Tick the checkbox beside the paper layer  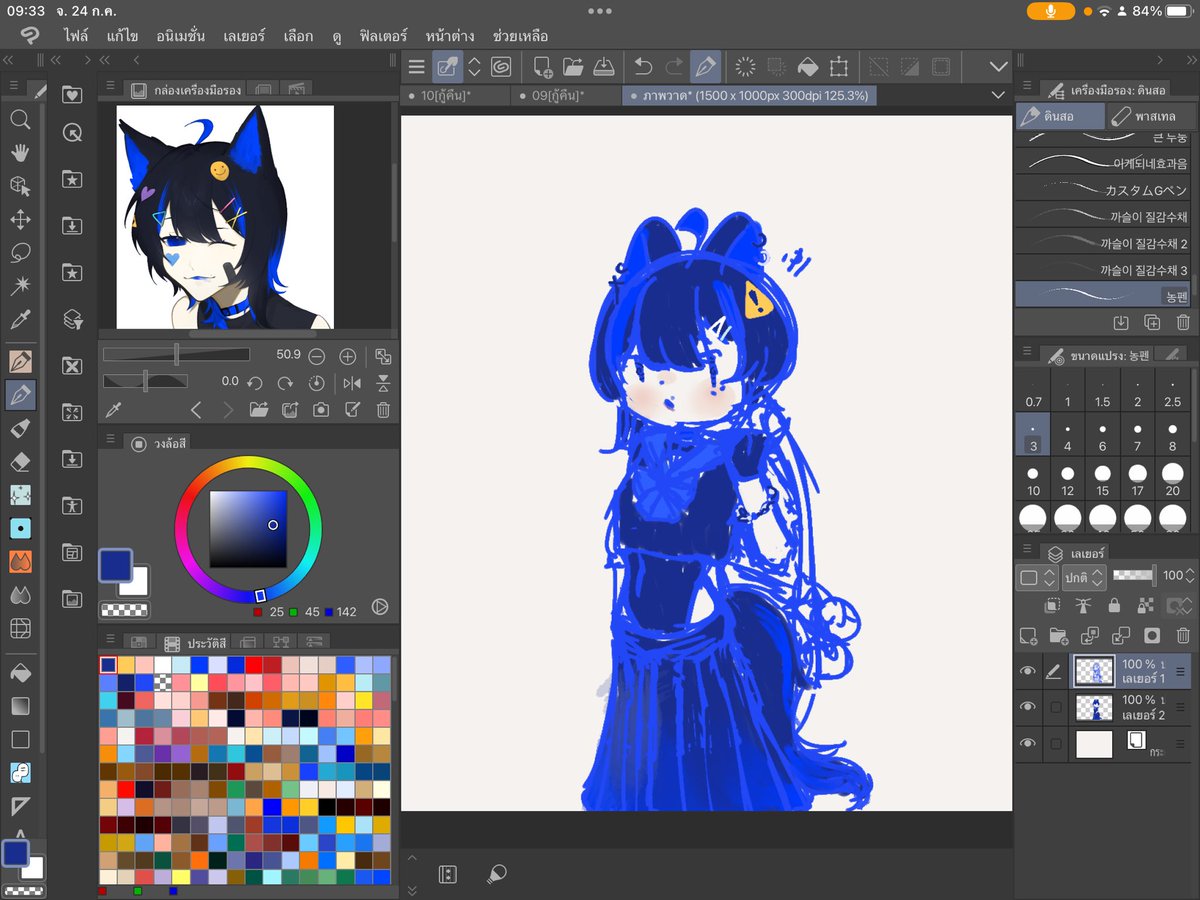(1054, 743)
